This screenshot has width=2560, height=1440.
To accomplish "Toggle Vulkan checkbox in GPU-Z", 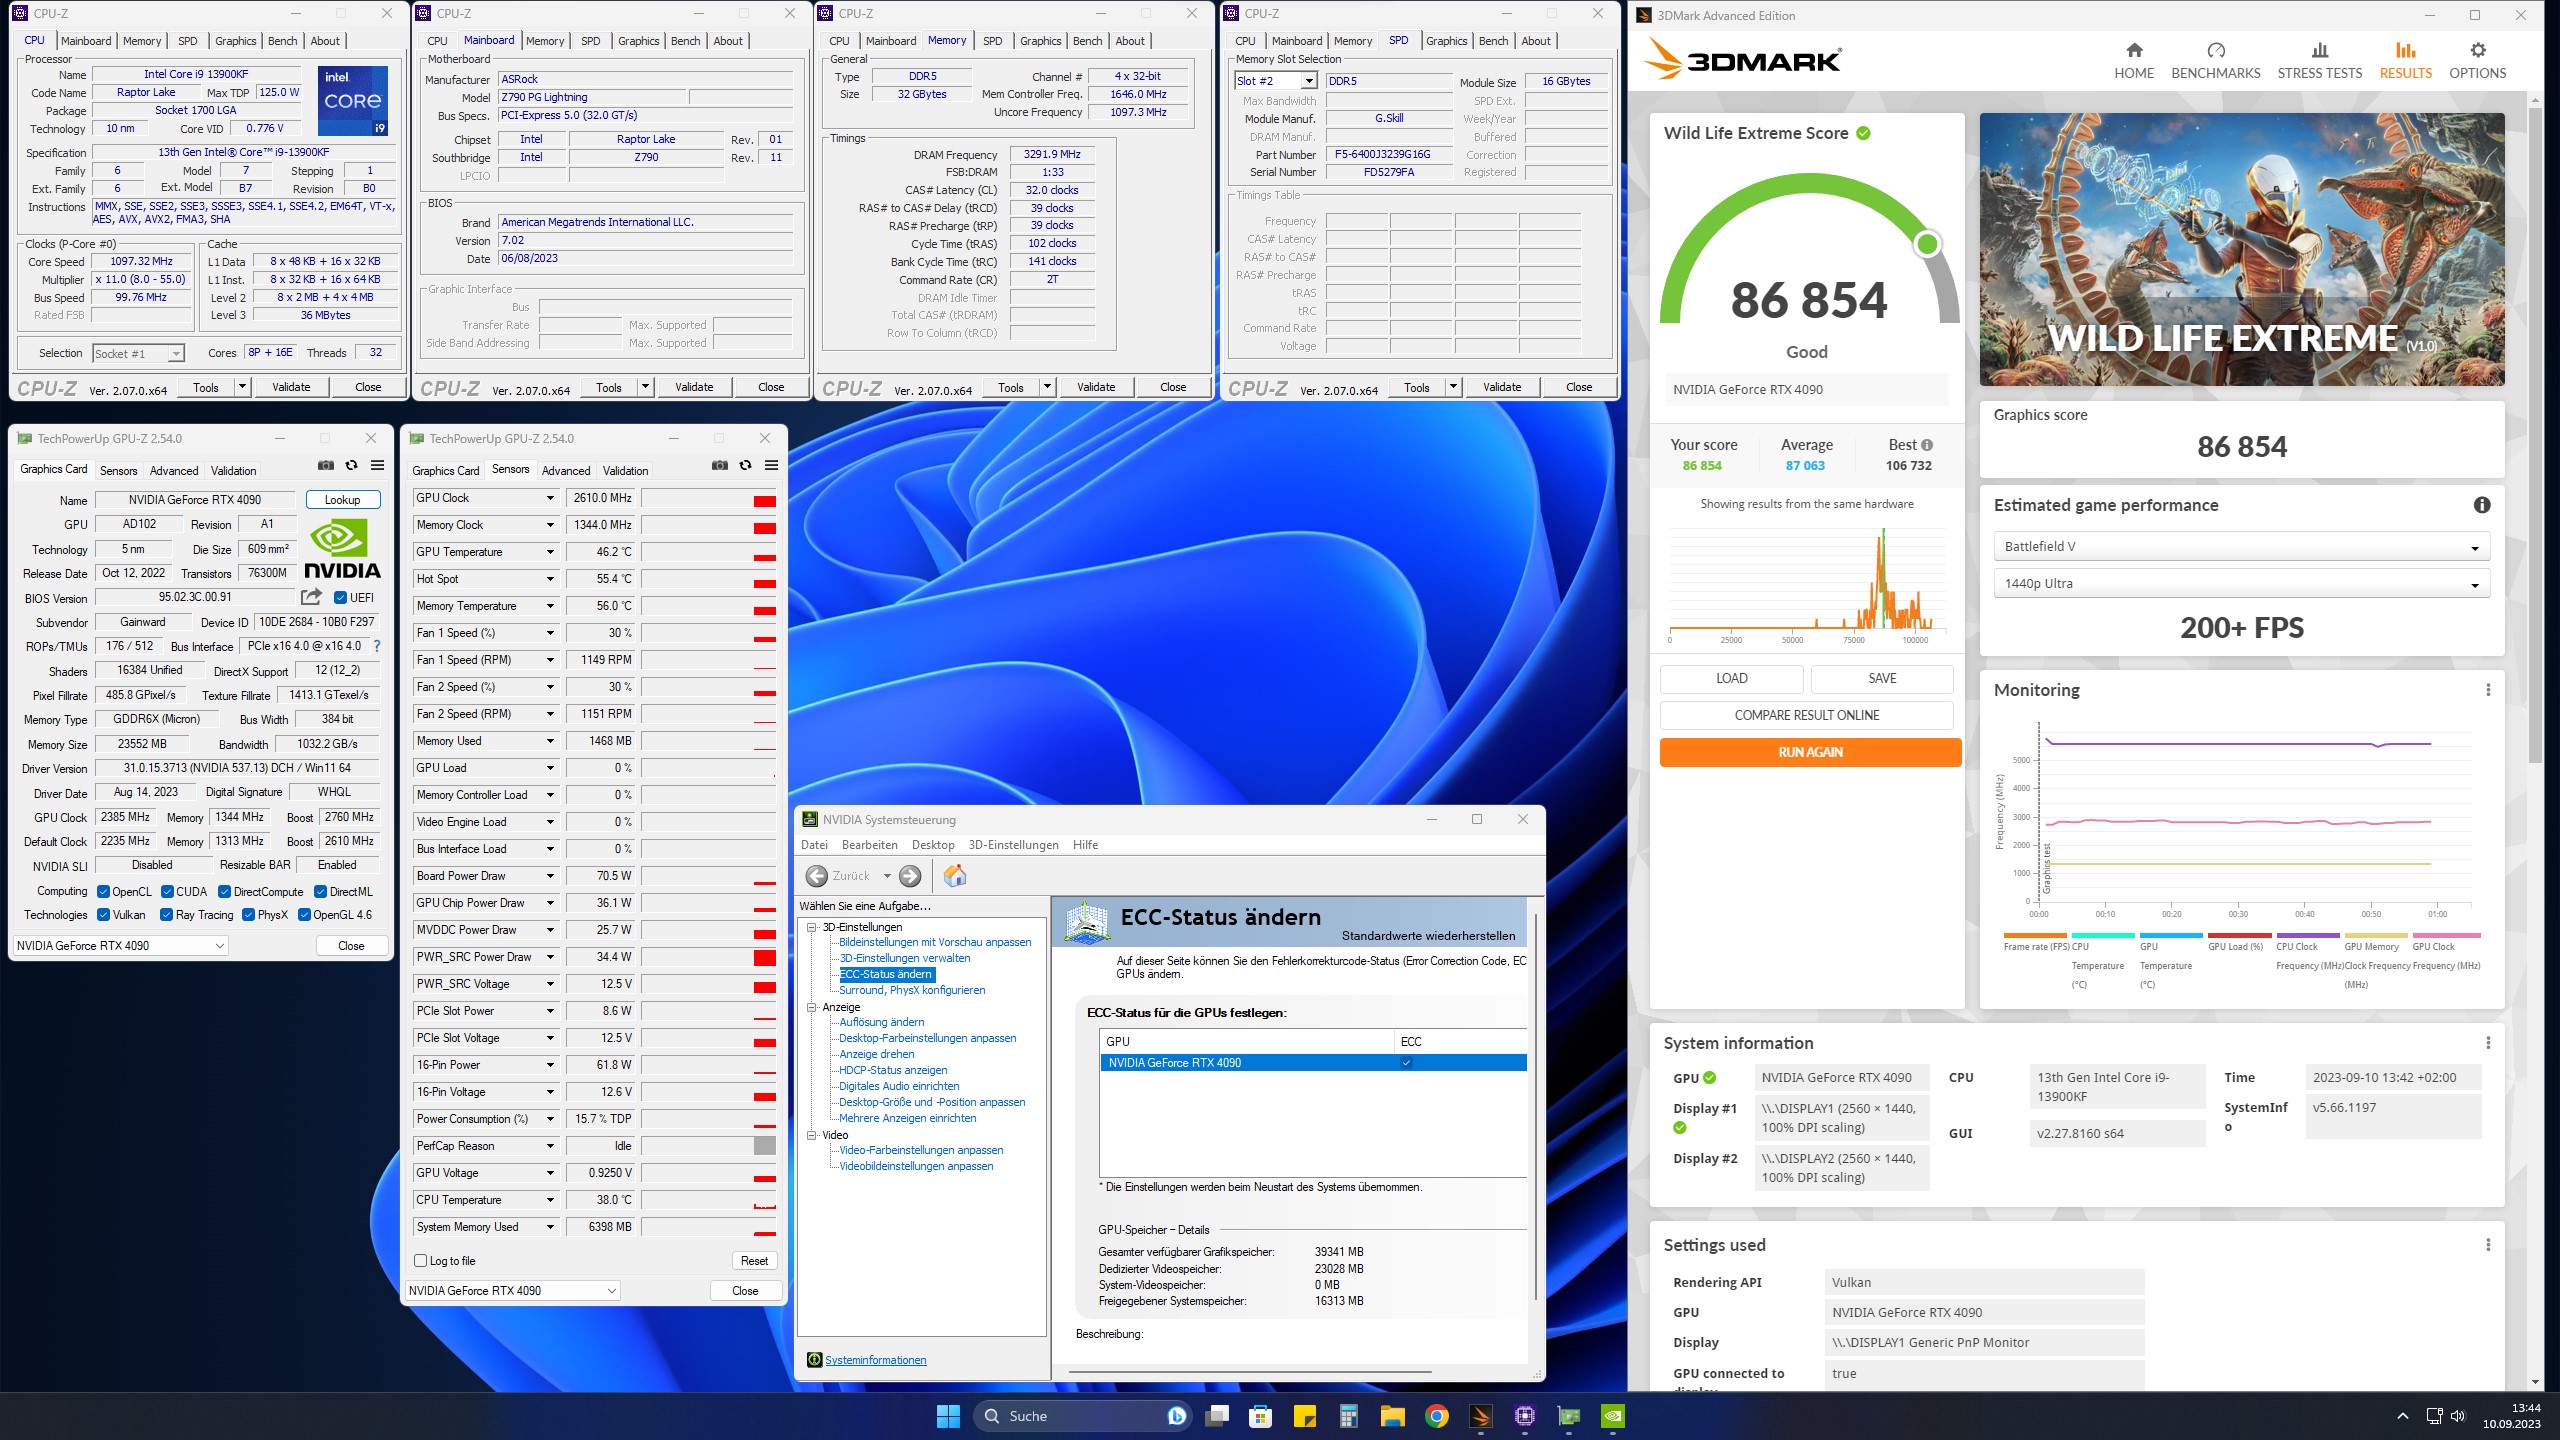I will [103, 915].
